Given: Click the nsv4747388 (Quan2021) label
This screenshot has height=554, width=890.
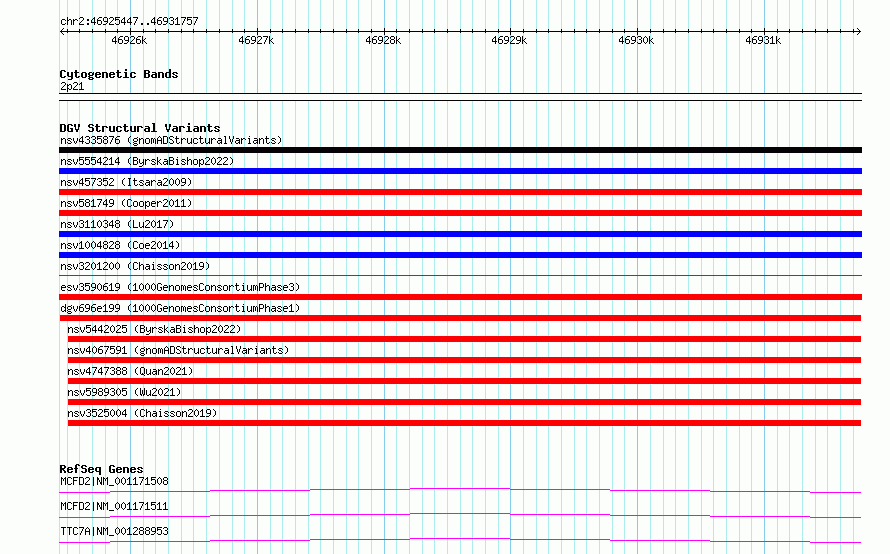Looking at the screenshot, I should [x=130, y=371].
